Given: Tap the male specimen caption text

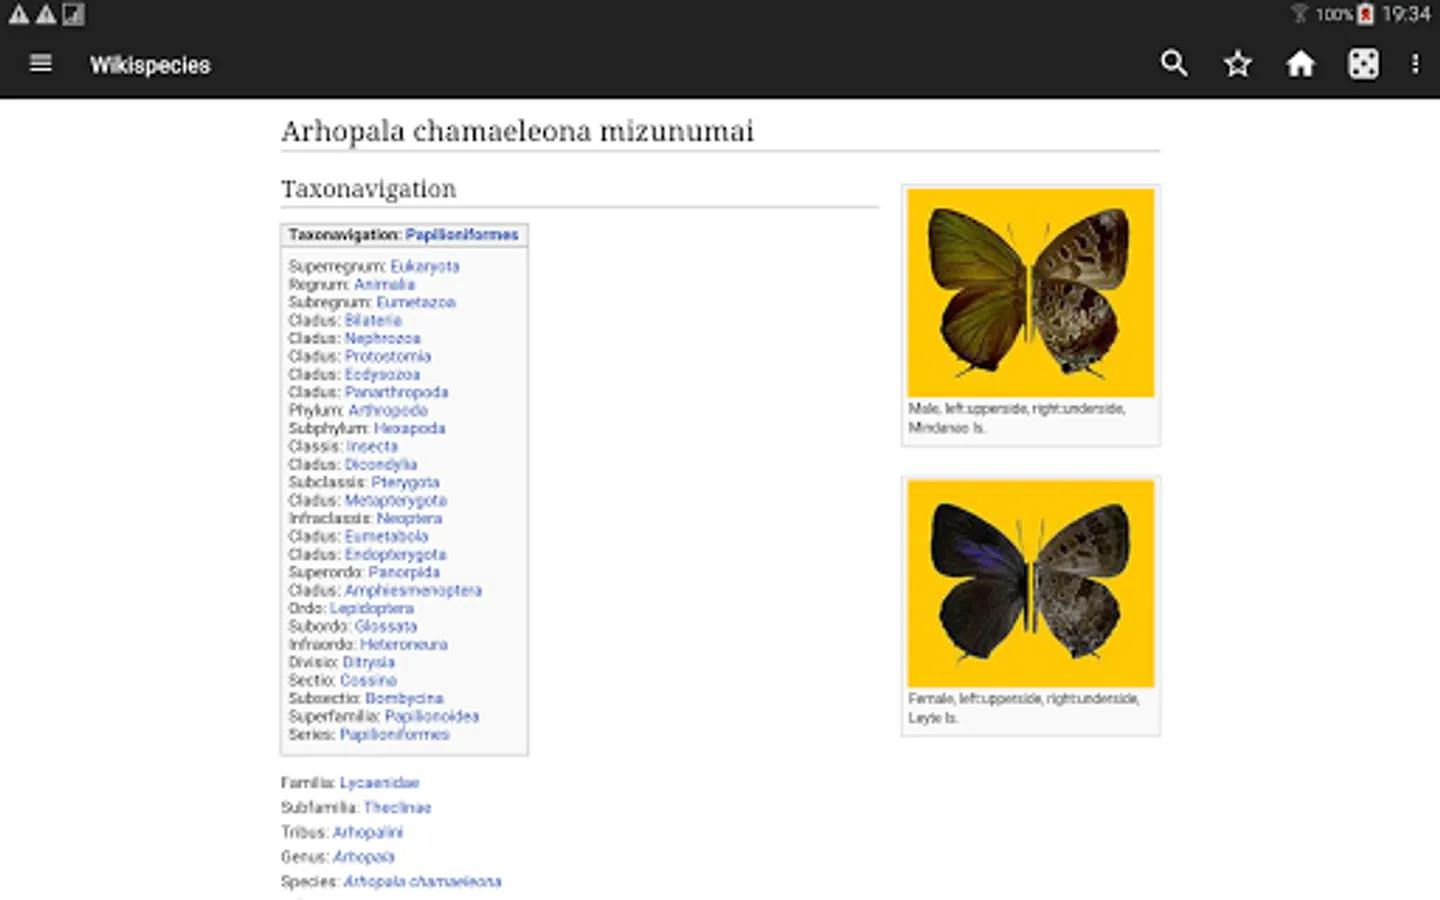Looking at the screenshot, I should pos(1017,418).
